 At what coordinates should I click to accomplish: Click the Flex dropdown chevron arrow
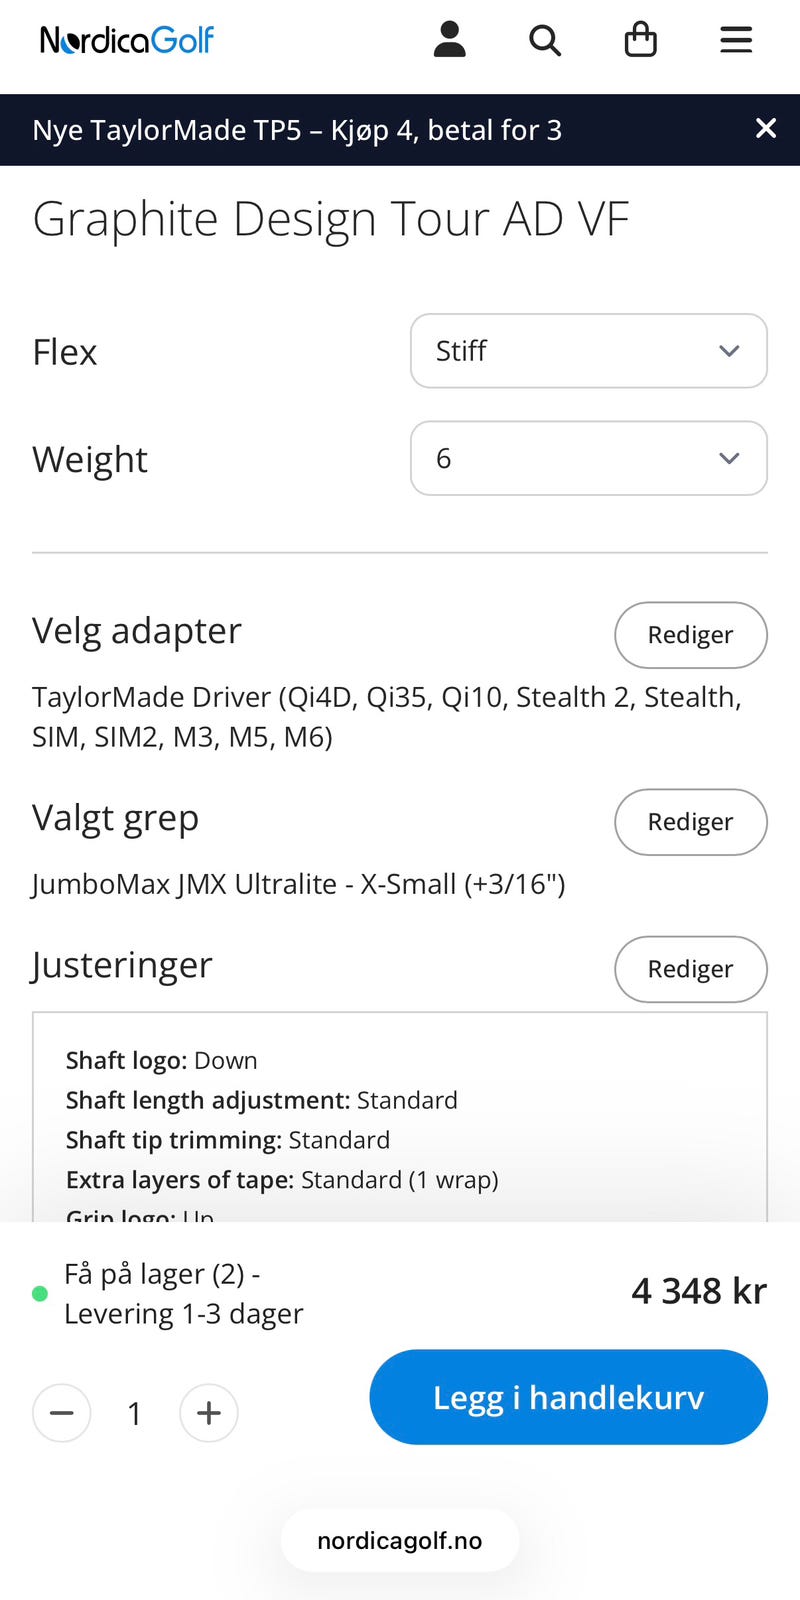729,351
